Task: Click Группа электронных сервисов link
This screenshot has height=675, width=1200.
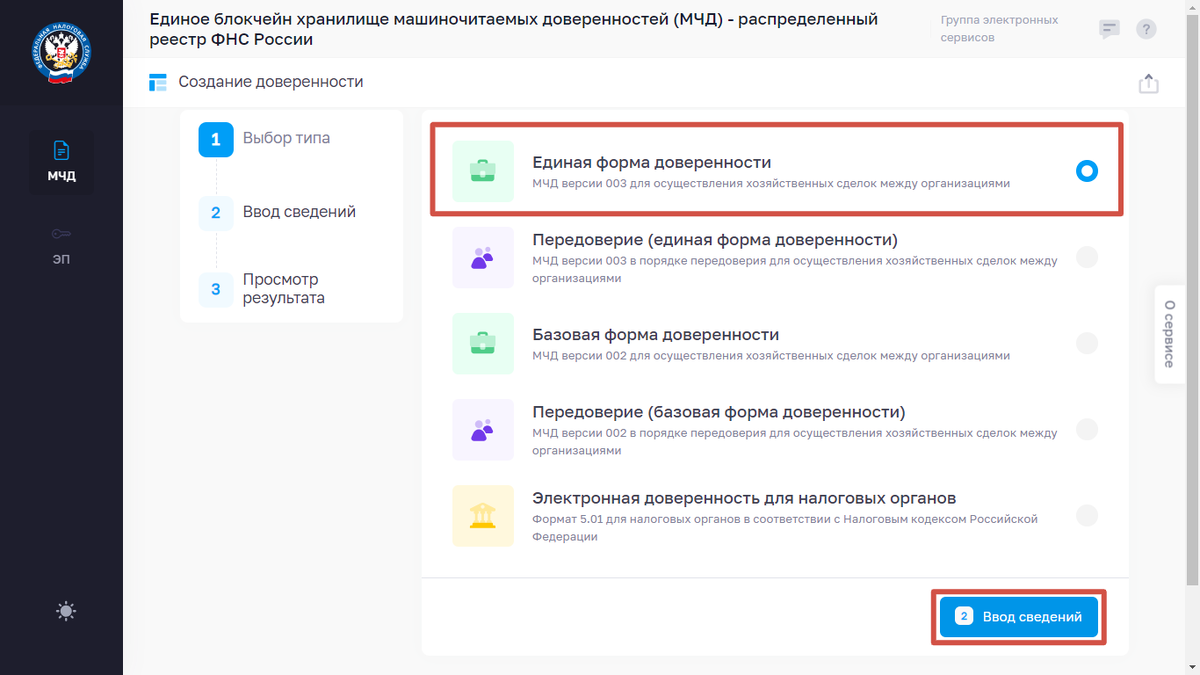Action: click(999, 29)
